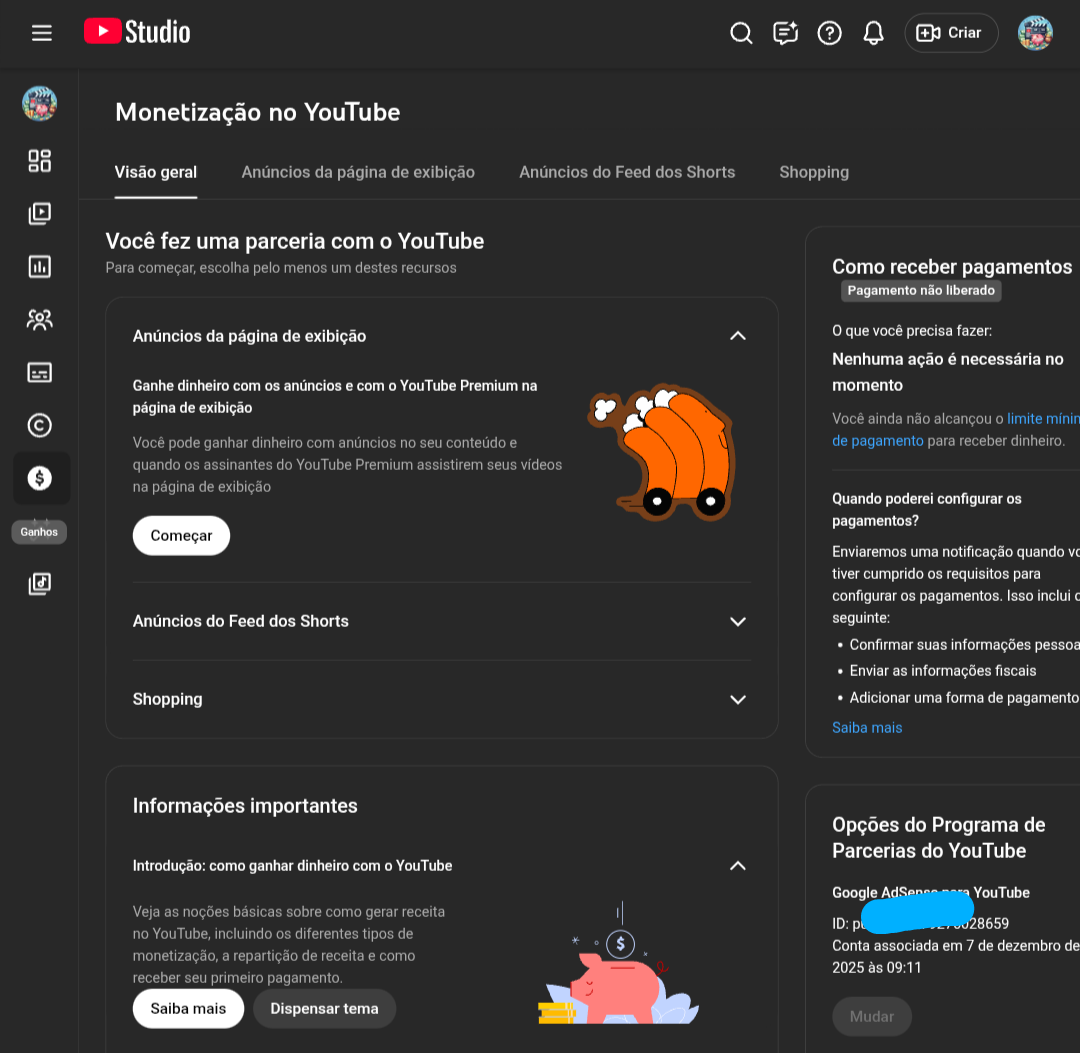Click the Começar button

181,536
